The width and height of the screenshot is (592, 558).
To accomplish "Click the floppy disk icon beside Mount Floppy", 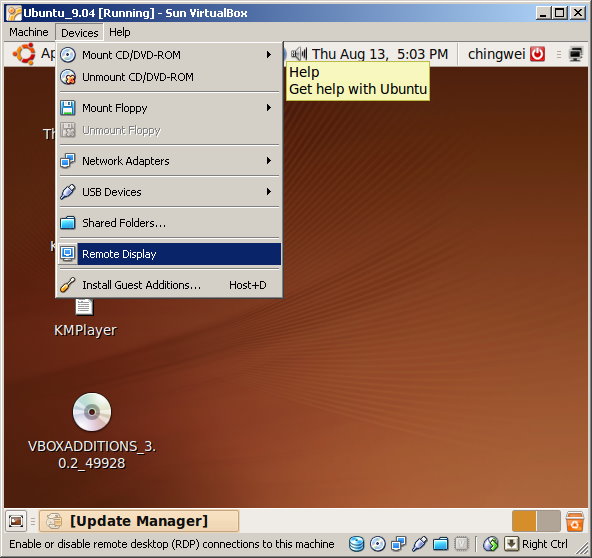I will pos(68,108).
